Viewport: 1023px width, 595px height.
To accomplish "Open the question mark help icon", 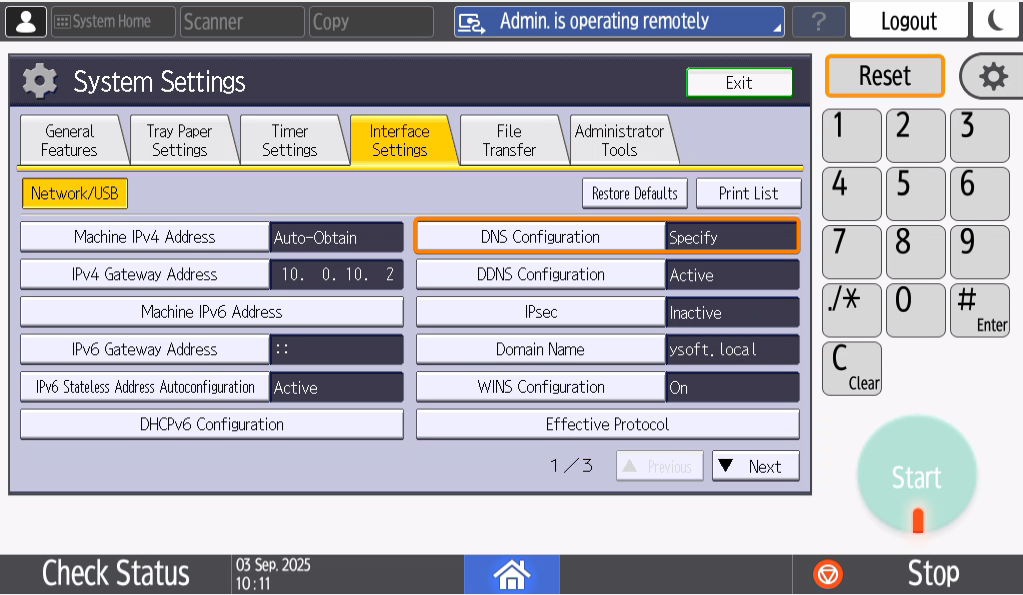I will tap(817, 21).
